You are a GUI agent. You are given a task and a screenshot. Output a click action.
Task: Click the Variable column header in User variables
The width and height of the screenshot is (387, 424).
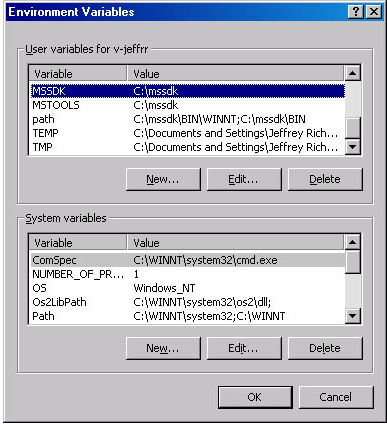(x=78, y=74)
